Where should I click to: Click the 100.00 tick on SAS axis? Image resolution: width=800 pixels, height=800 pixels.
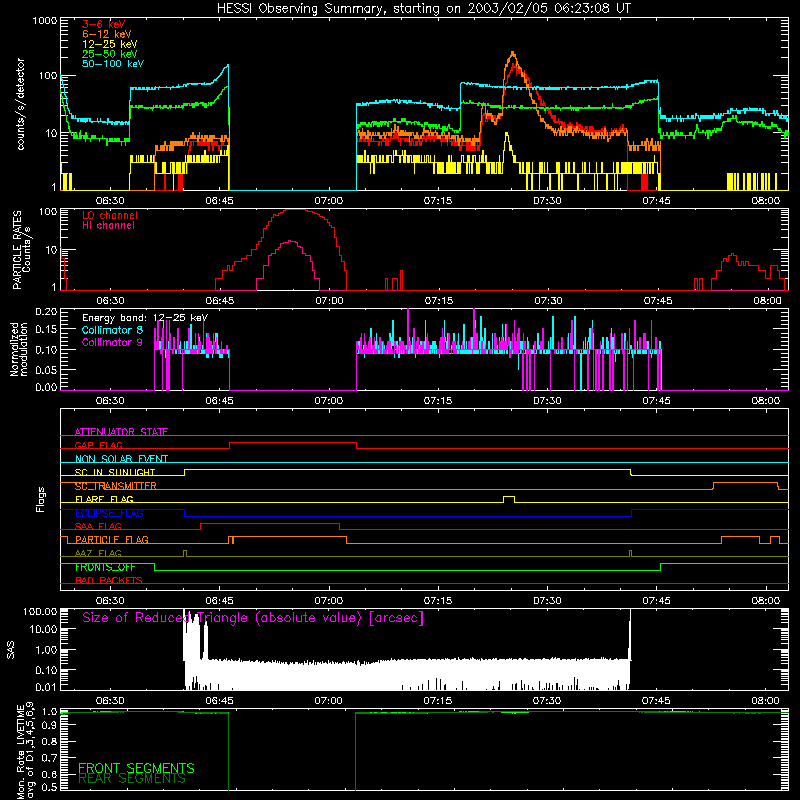tap(40, 611)
